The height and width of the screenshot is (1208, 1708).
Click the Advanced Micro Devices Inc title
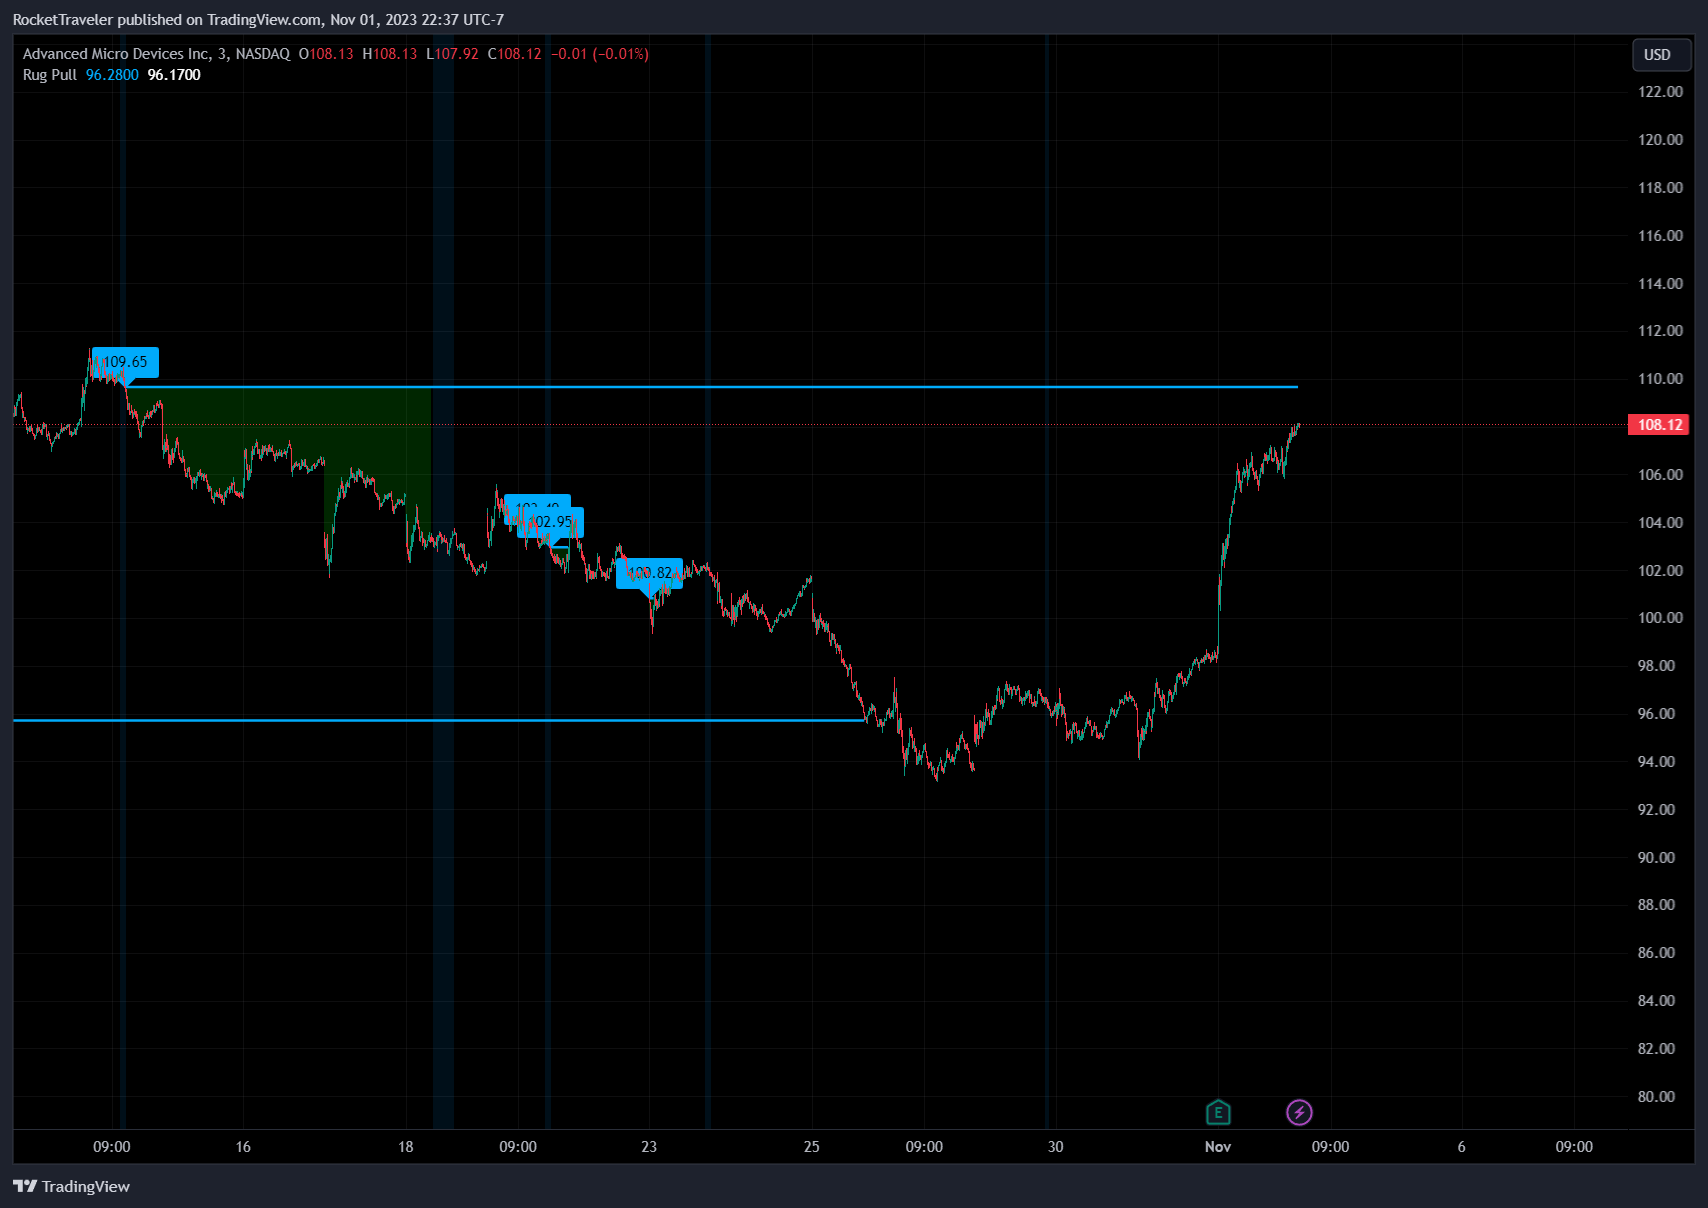117,54
